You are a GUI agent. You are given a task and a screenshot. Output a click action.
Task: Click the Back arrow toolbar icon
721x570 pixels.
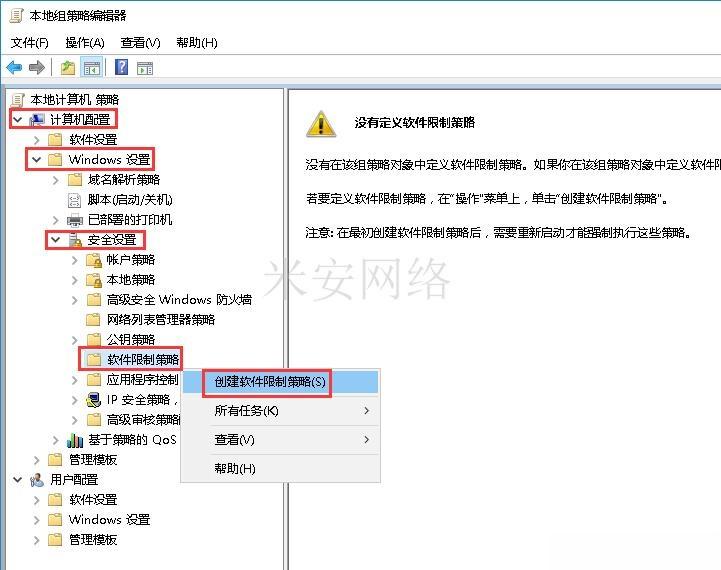14,68
